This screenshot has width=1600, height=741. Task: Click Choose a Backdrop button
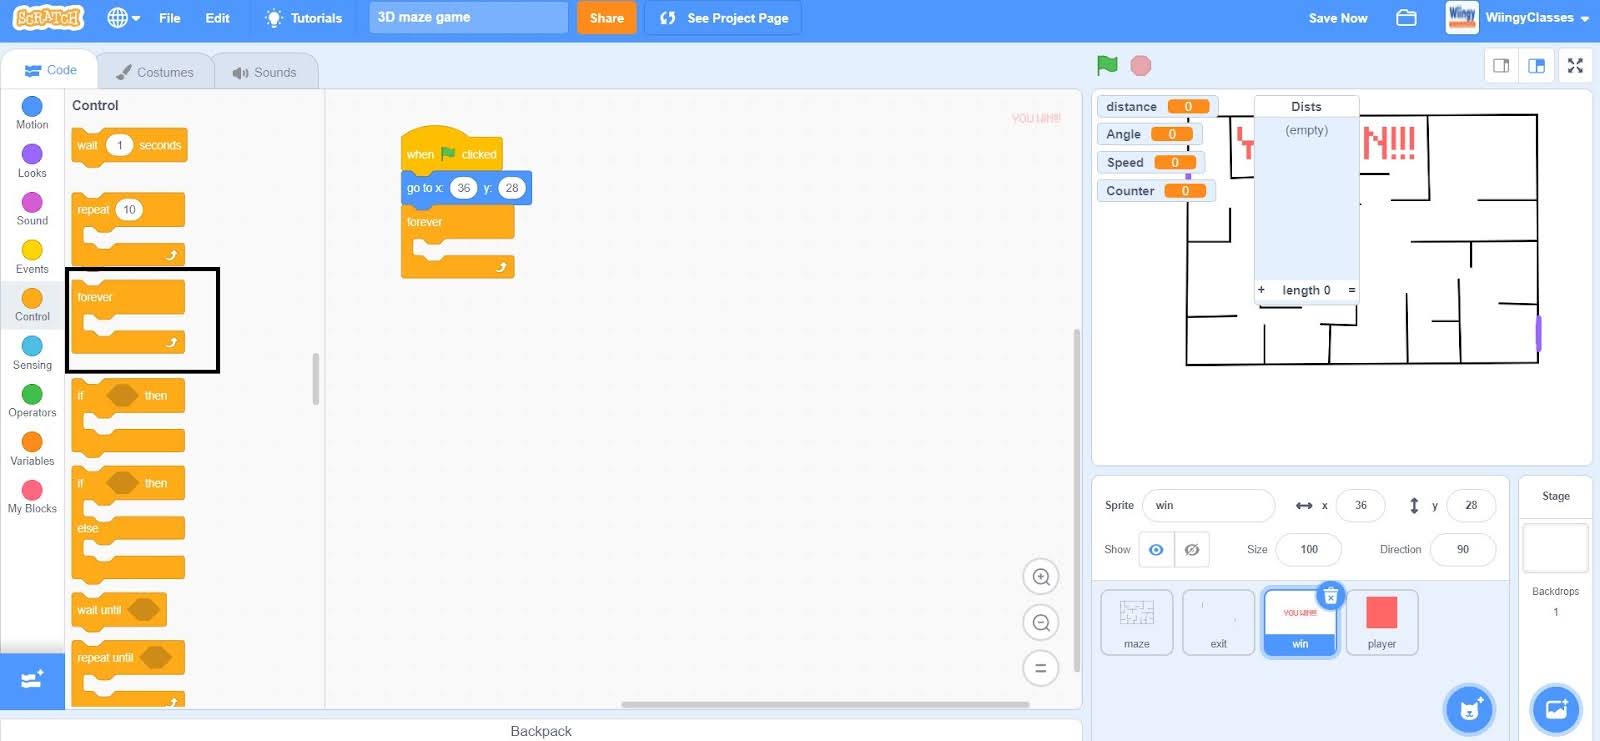(1556, 709)
